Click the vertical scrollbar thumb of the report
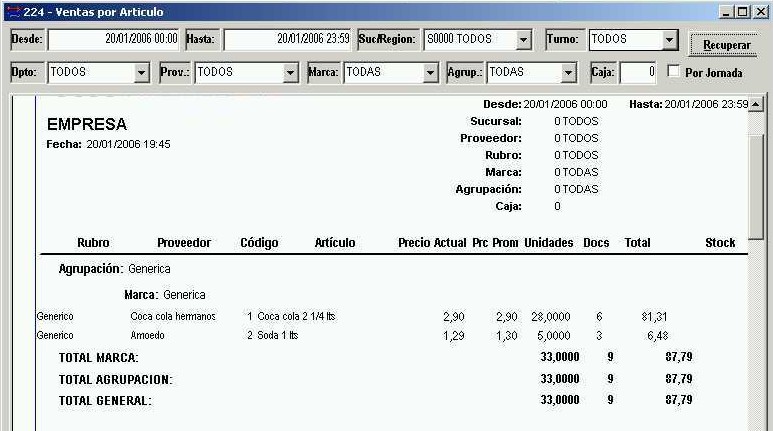The height and width of the screenshot is (431, 773). [756, 170]
